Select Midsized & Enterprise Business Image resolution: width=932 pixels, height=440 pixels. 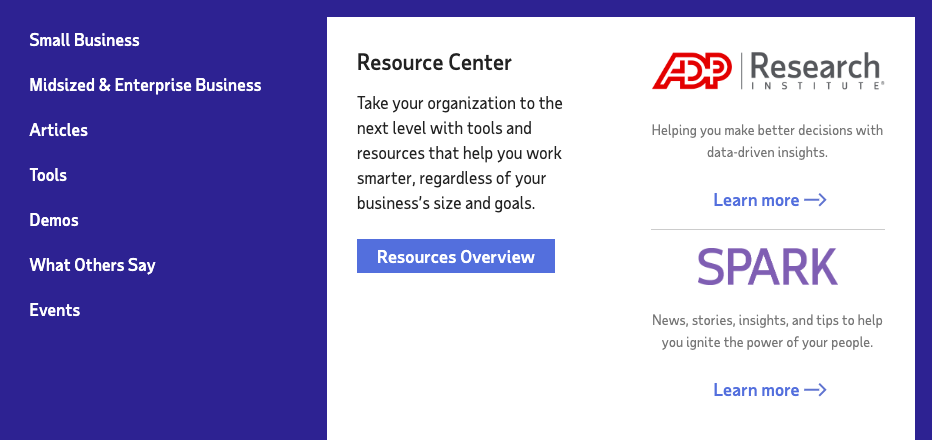click(x=145, y=86)
